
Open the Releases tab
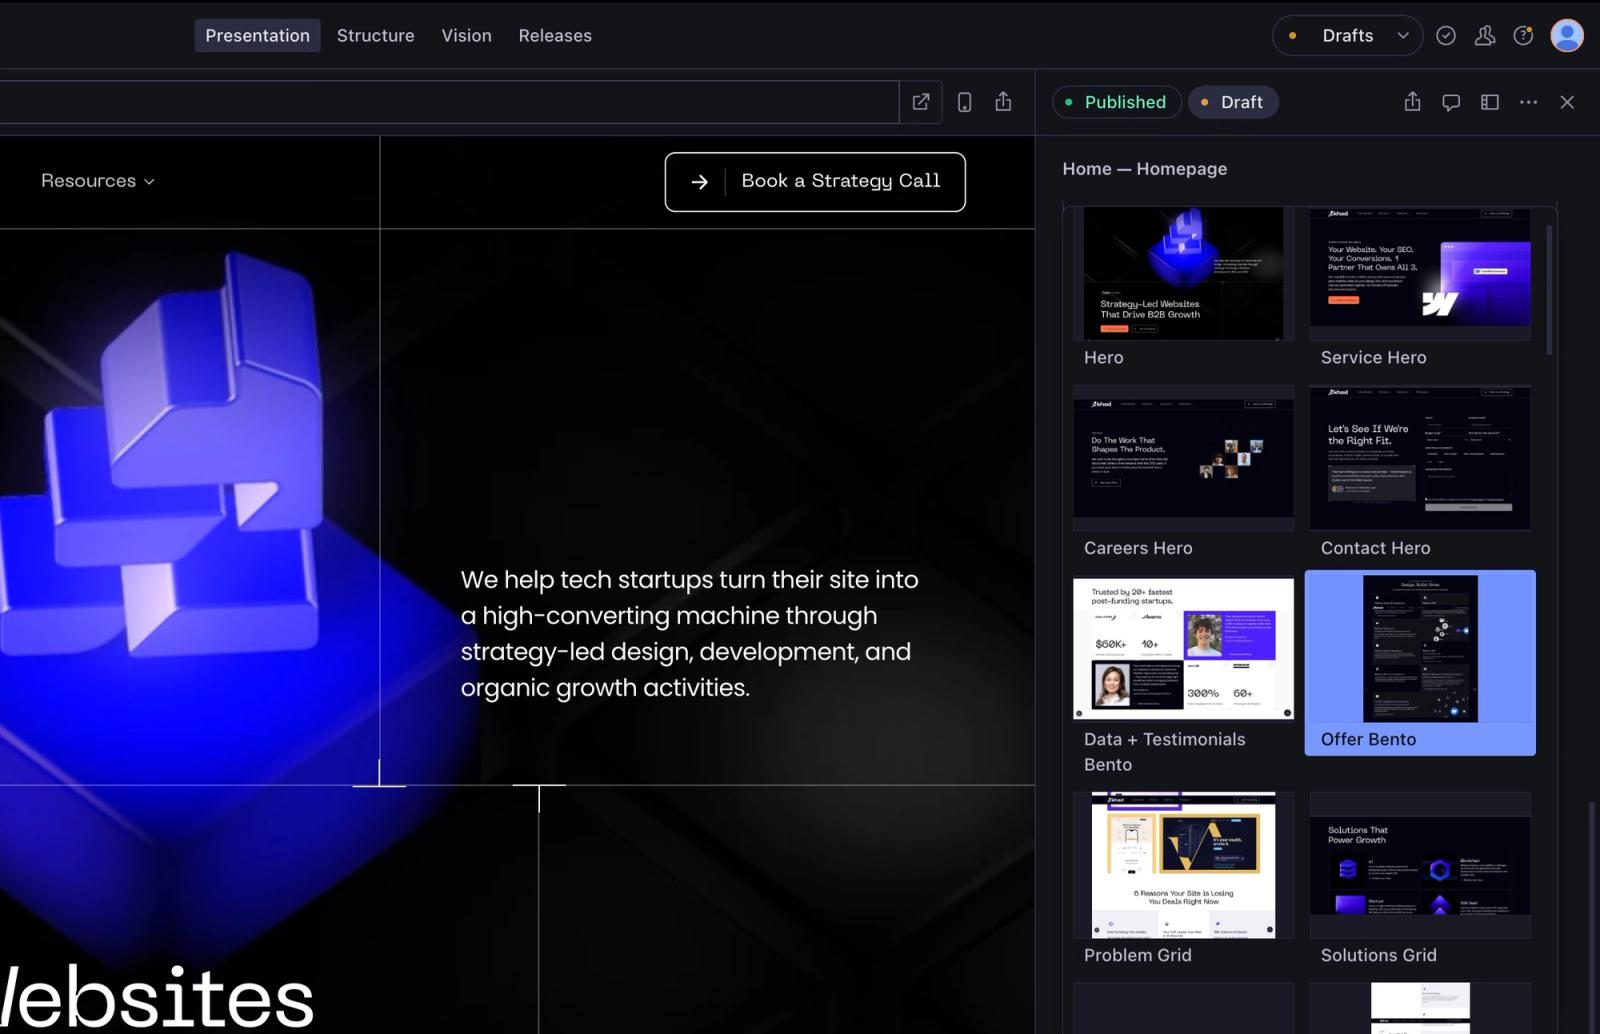tap(555, 35)
